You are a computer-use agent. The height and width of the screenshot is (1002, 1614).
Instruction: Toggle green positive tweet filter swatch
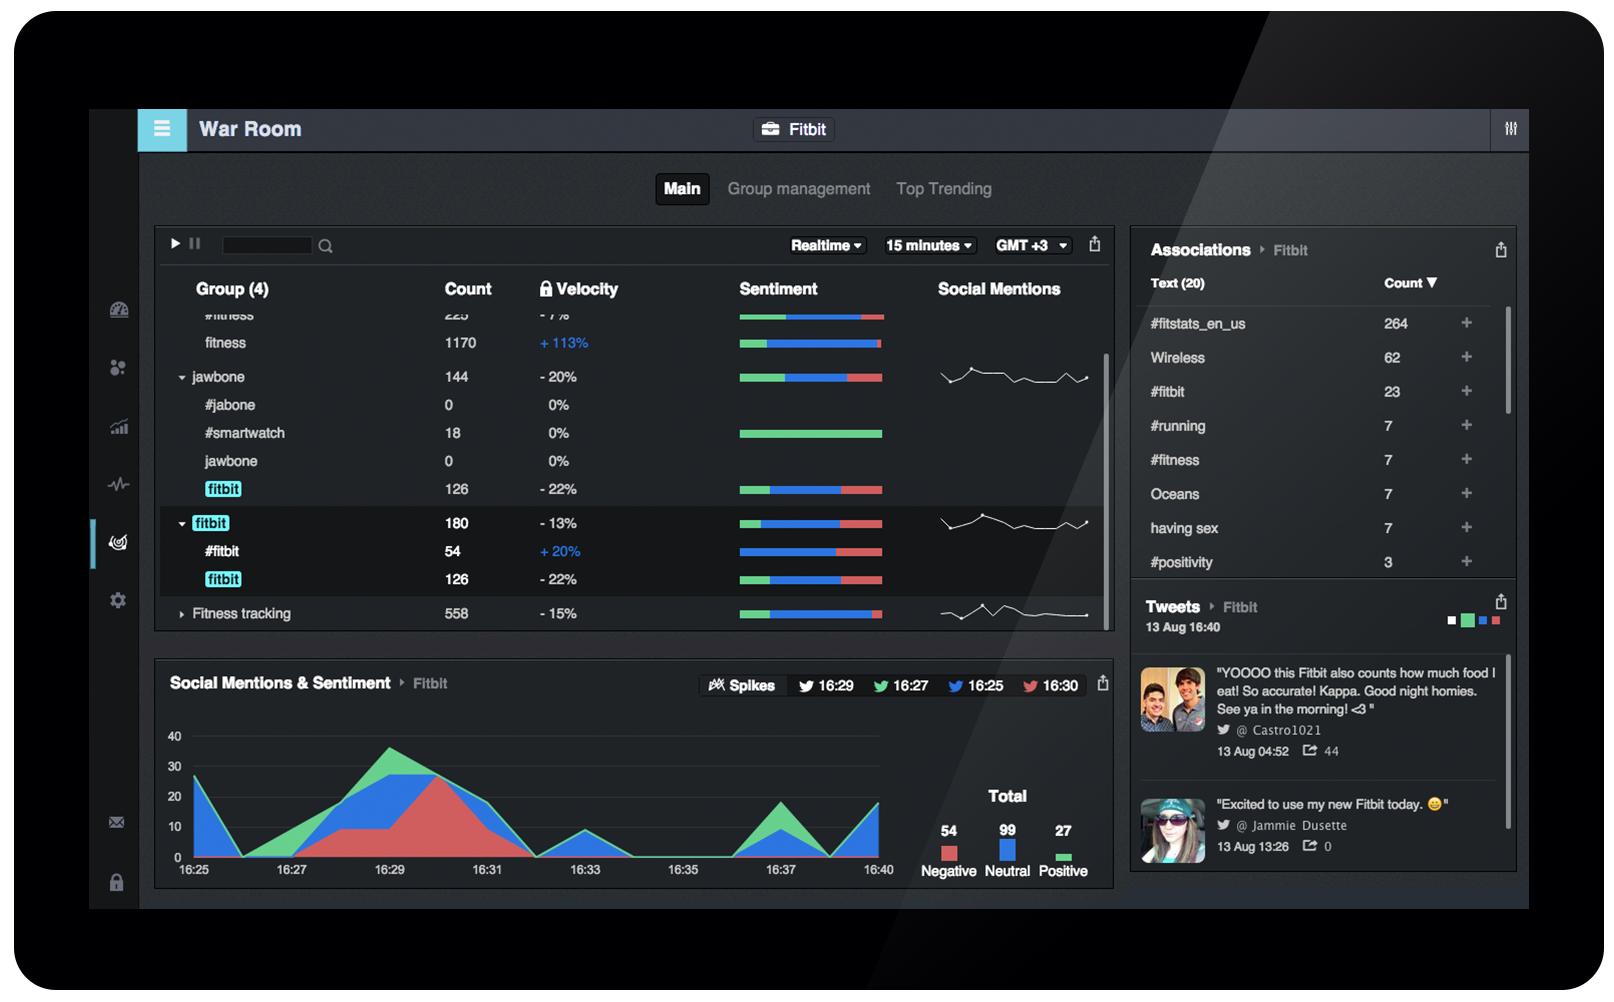click(x=1468, y=620)
